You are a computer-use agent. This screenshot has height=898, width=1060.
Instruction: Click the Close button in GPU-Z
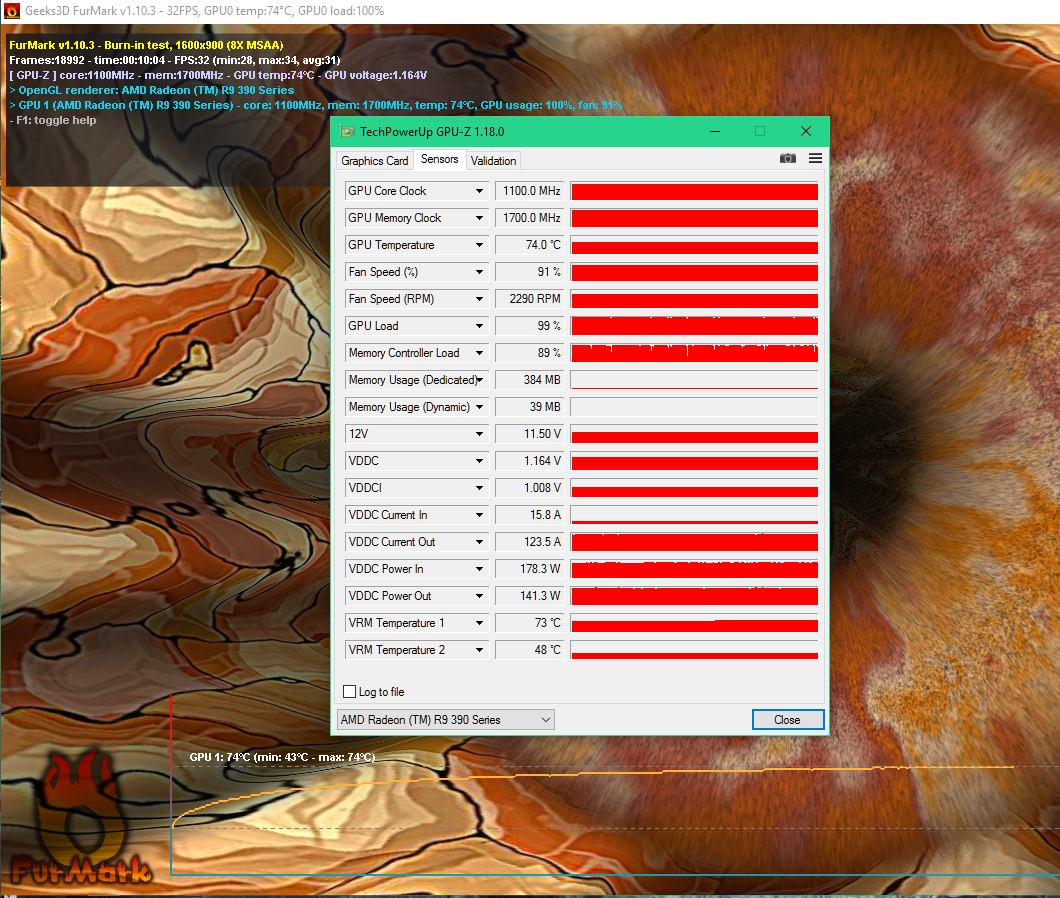788,719
